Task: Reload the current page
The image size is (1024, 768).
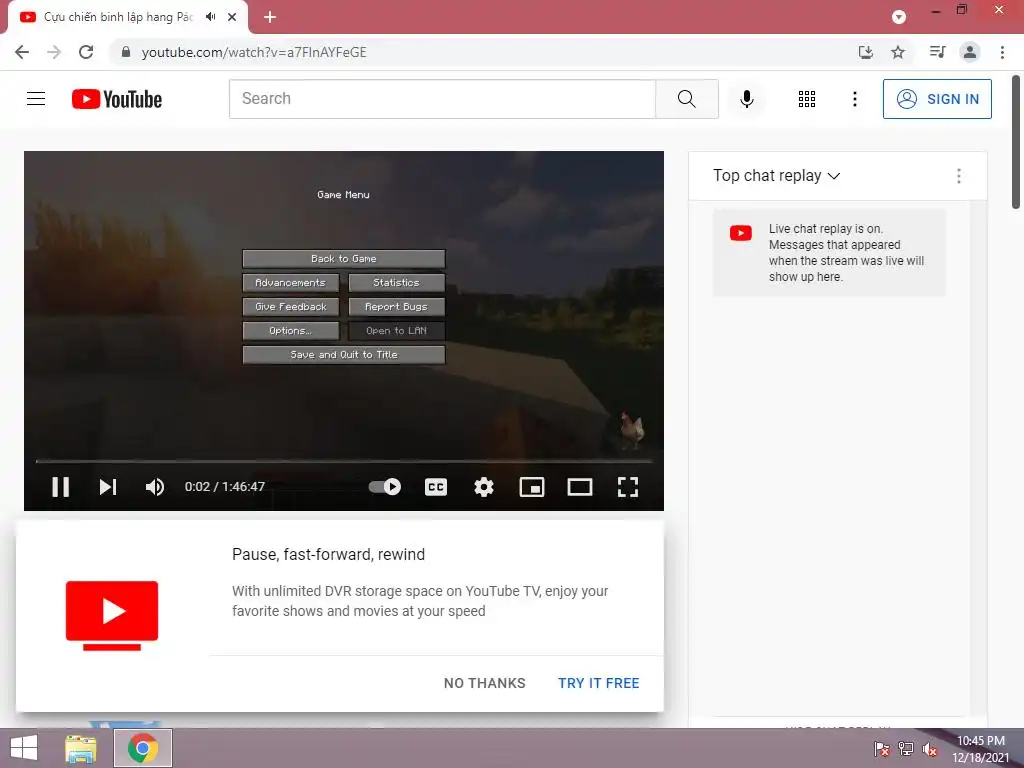Action: click(x=86, y=52)
